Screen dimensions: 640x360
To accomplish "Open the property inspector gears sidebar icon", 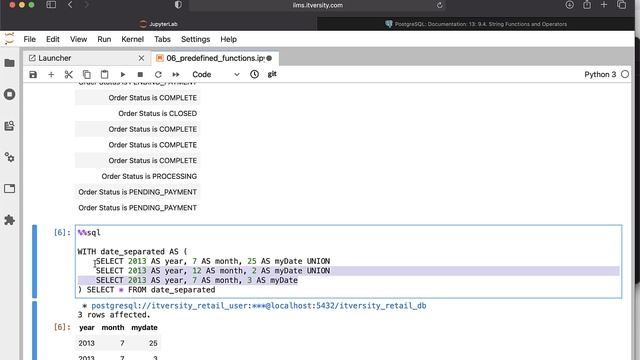I will 9,157.
